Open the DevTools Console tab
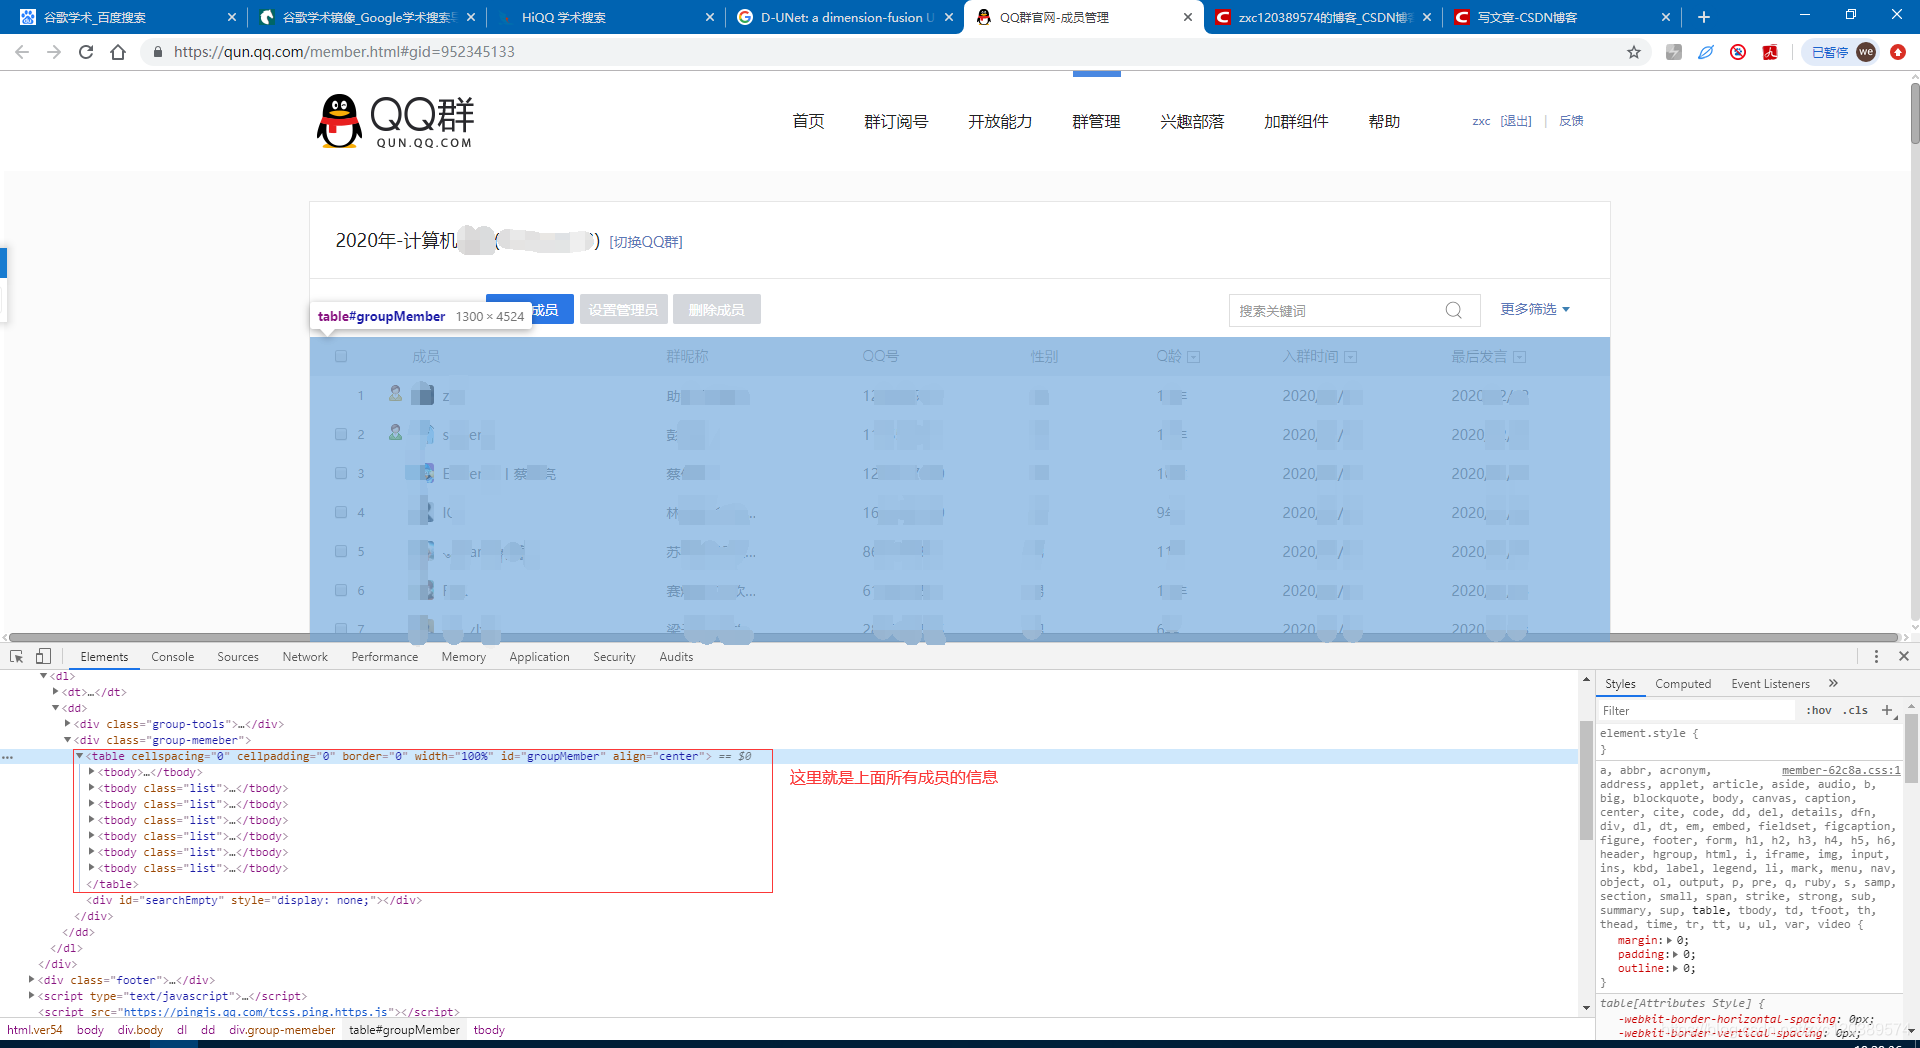 [x=173, y=657]
